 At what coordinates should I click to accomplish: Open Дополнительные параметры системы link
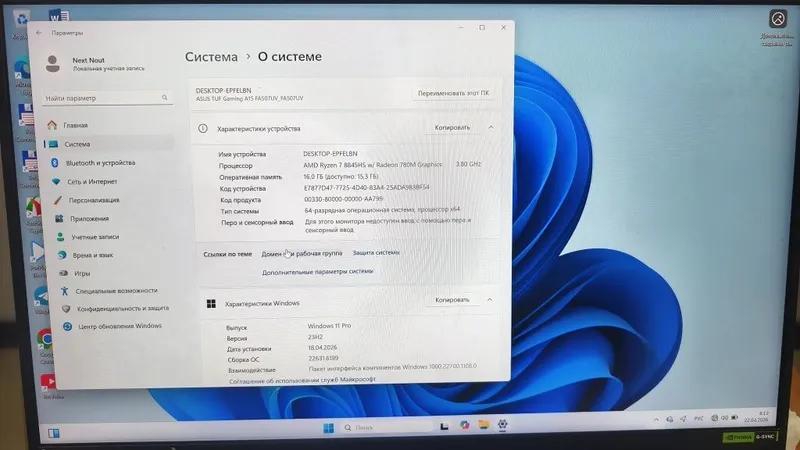[317, 272]
